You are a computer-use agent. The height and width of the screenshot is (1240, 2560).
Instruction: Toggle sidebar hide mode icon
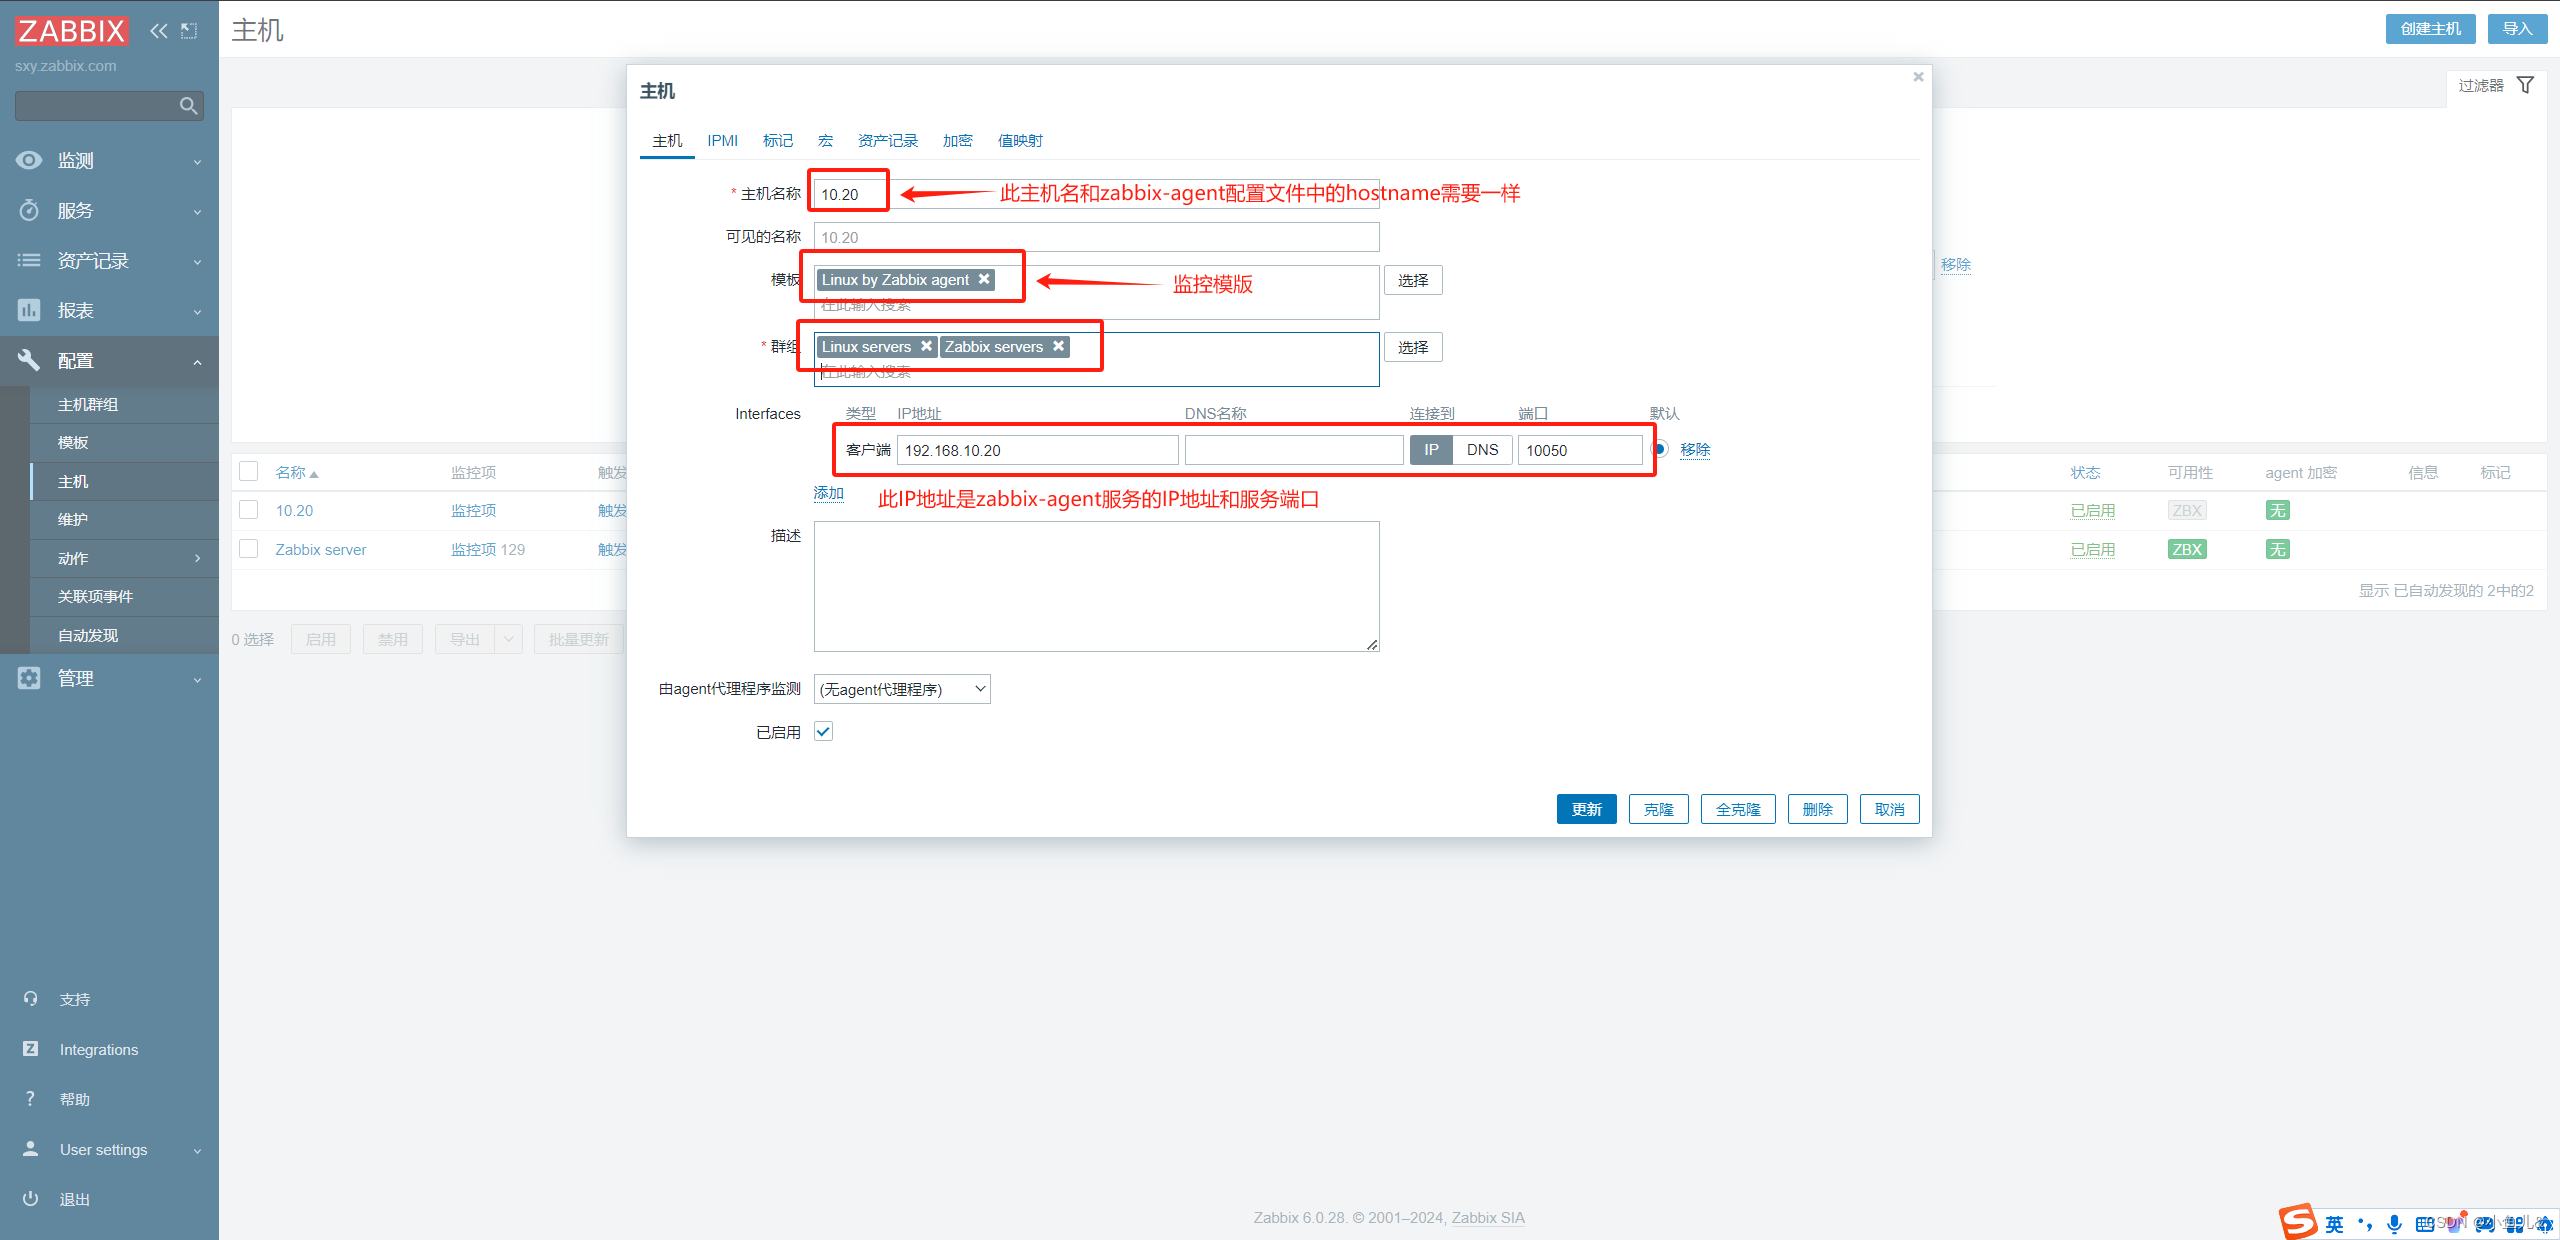(189, 31)
